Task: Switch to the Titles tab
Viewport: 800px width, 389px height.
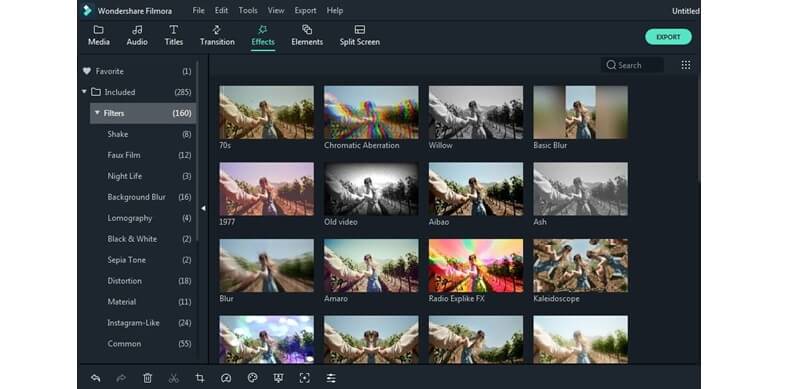Action: [x=173, y=36]
